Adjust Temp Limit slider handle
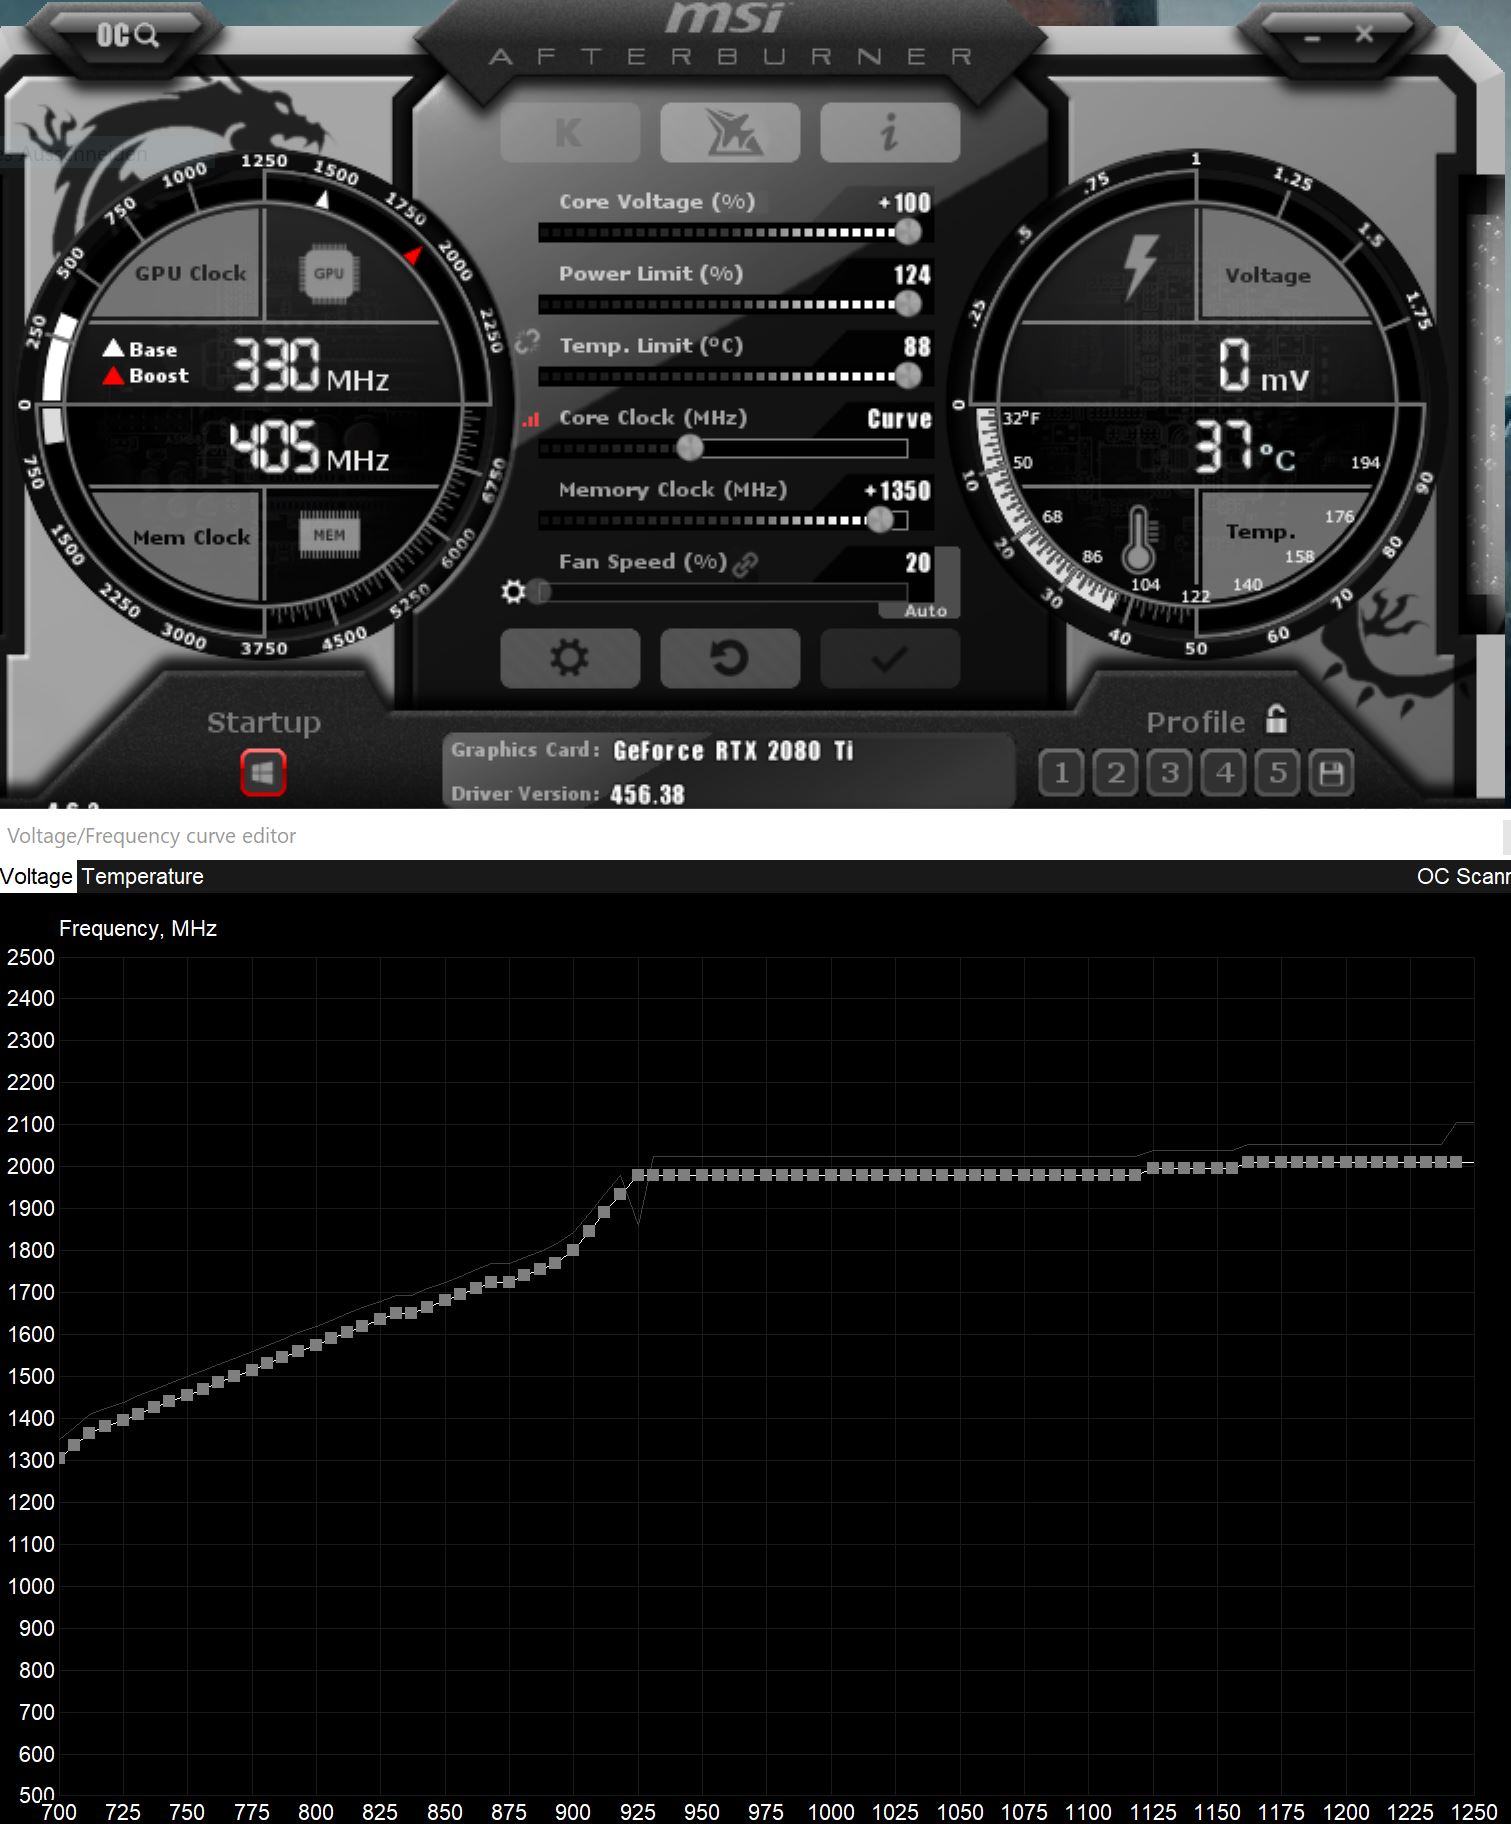 [x=908, y=376]
